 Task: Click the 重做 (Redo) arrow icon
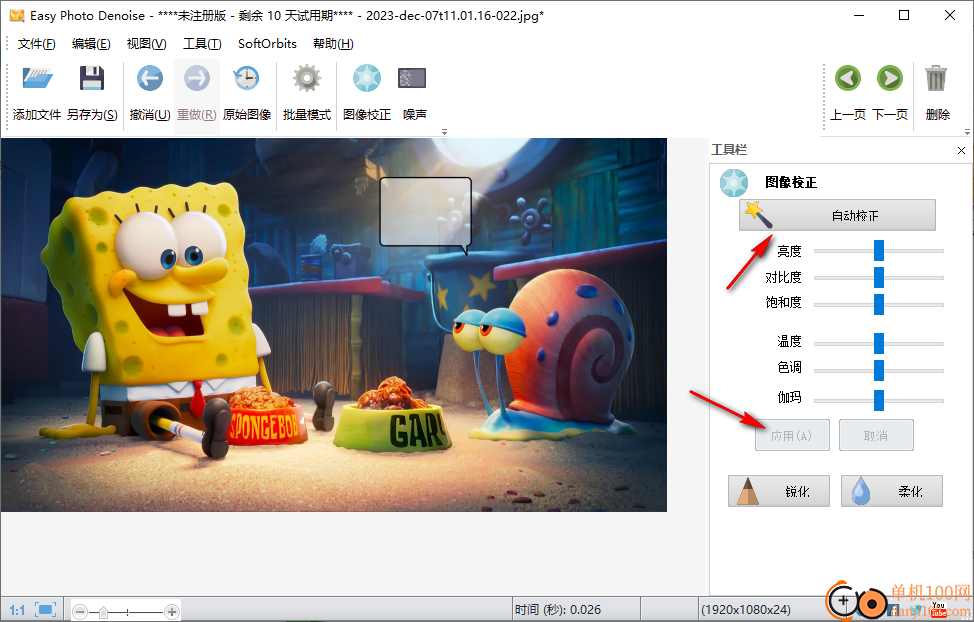coord(197,78)
